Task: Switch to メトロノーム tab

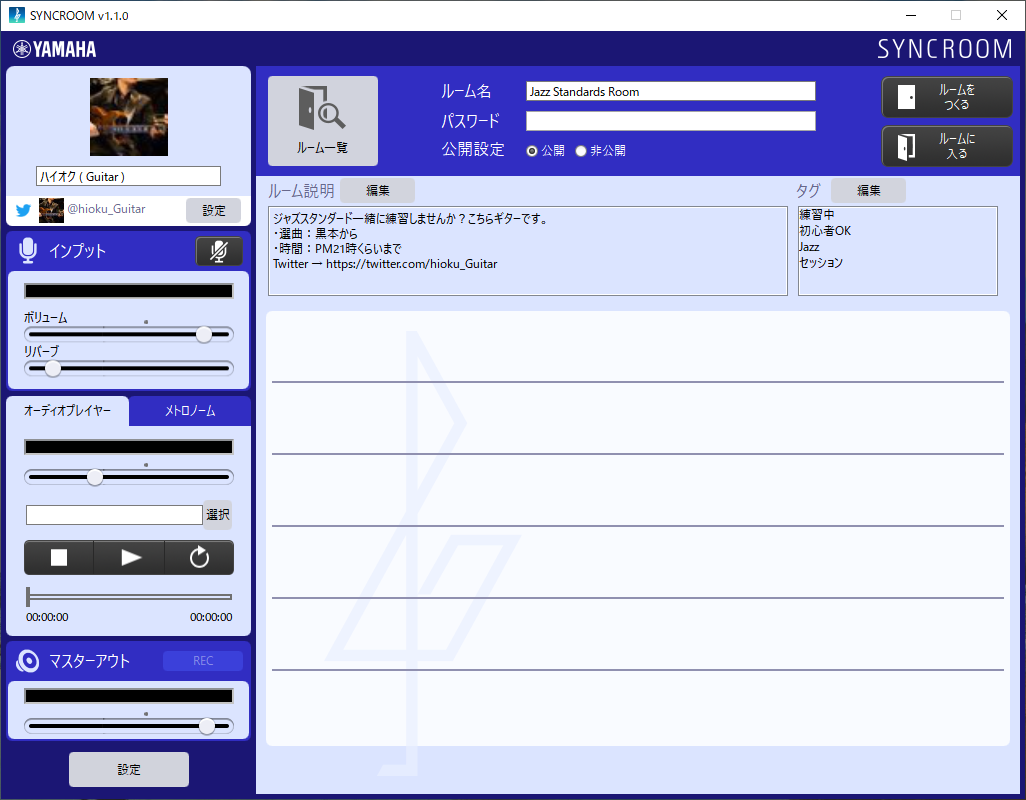Action: point(190,411)
